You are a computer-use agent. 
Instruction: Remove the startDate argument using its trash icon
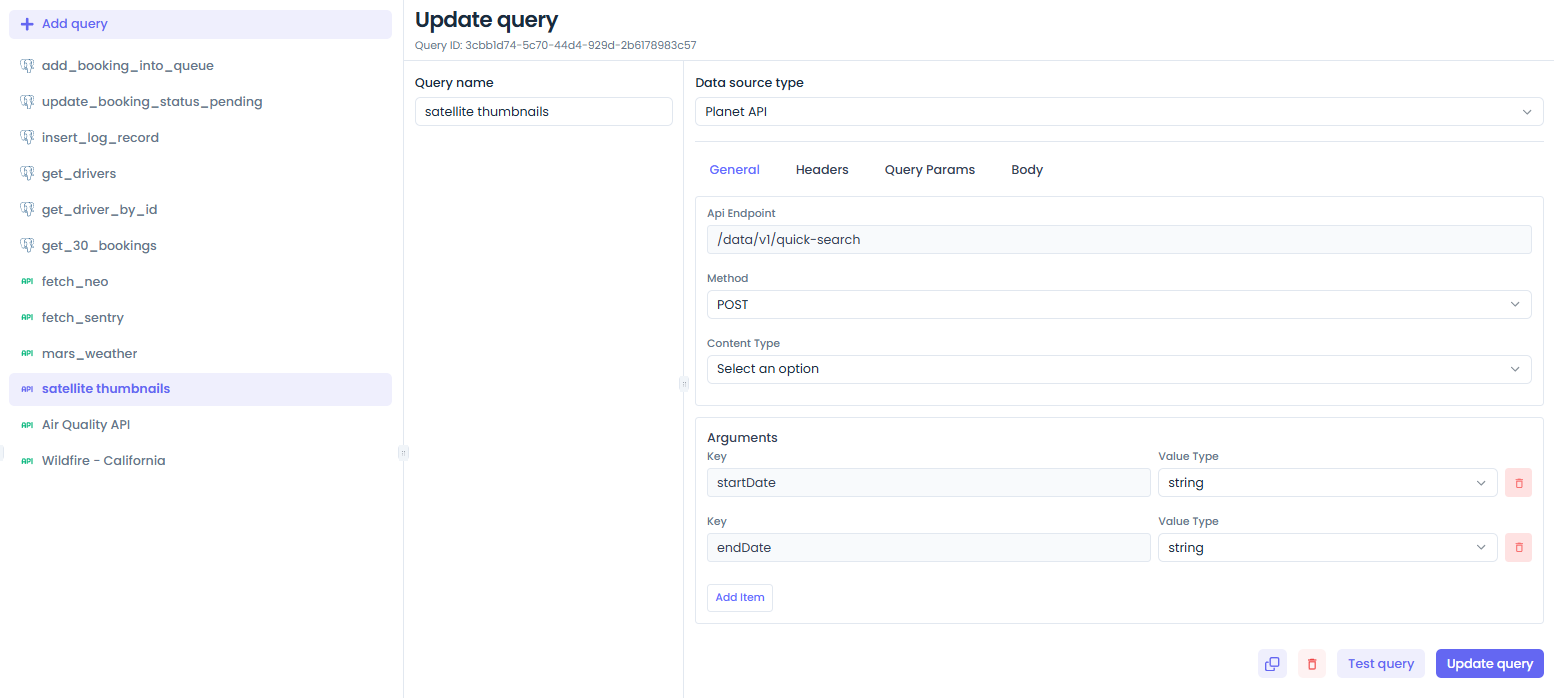coord(1518,482)
